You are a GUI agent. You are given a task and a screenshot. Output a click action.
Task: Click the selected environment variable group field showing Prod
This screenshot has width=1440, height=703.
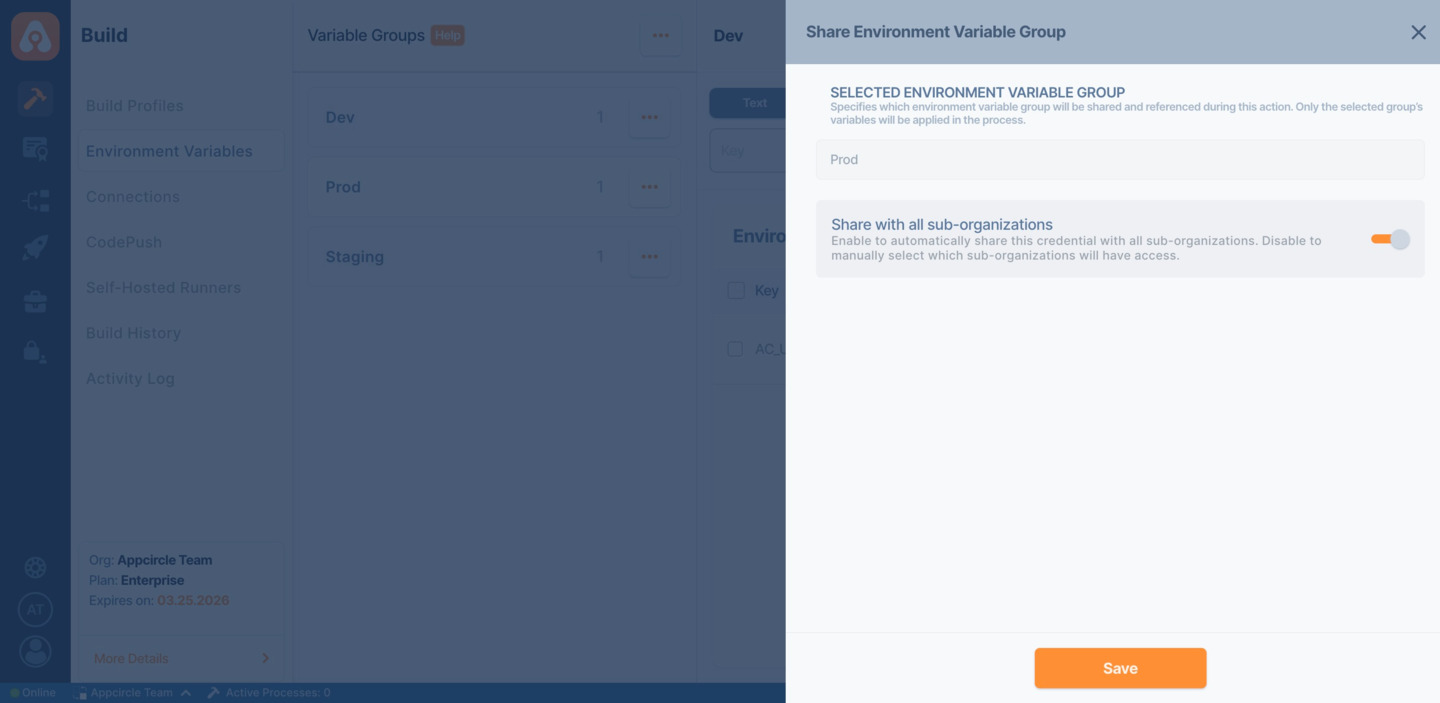[1120, 159]
